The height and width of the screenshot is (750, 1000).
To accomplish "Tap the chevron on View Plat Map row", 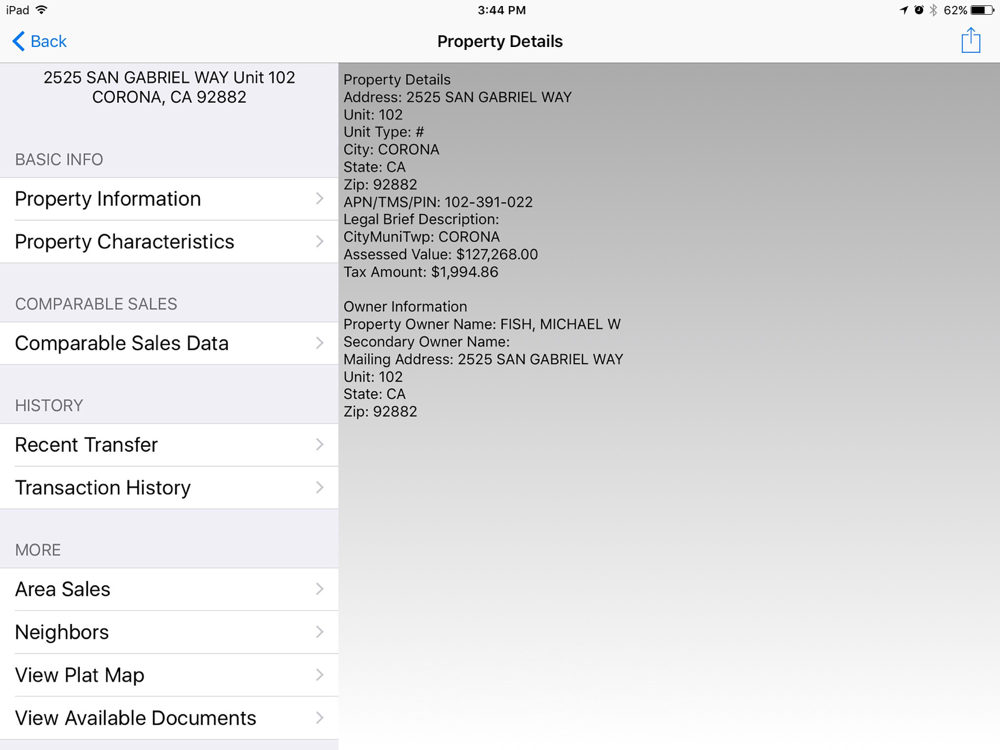I will (x=320, y=675).
